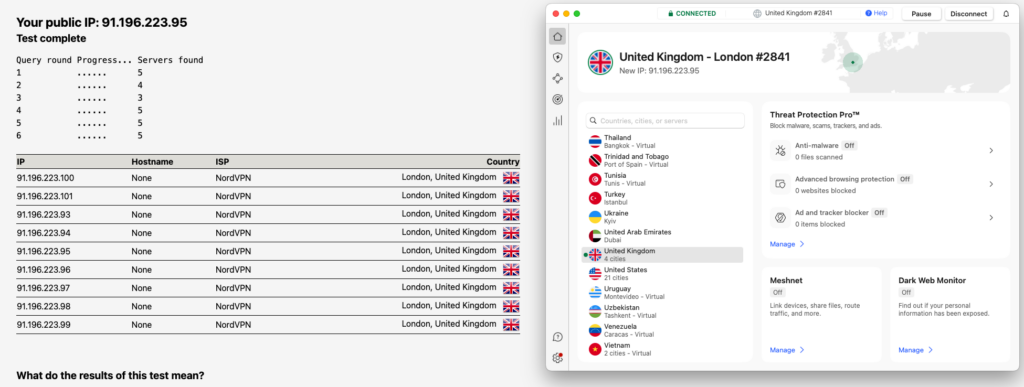The image size is (1024, 387).
Task: Click the Anti-malware Off status badge
Action: click(849, 146)
